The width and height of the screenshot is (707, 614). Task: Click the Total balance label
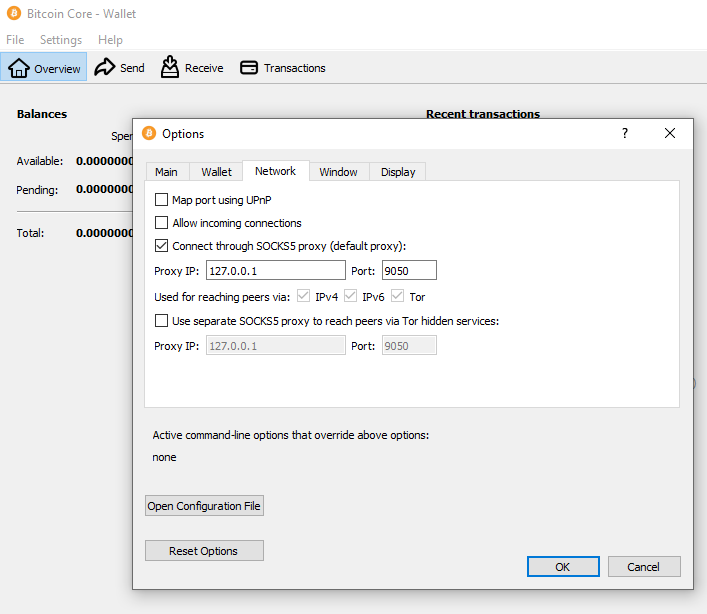30,233
